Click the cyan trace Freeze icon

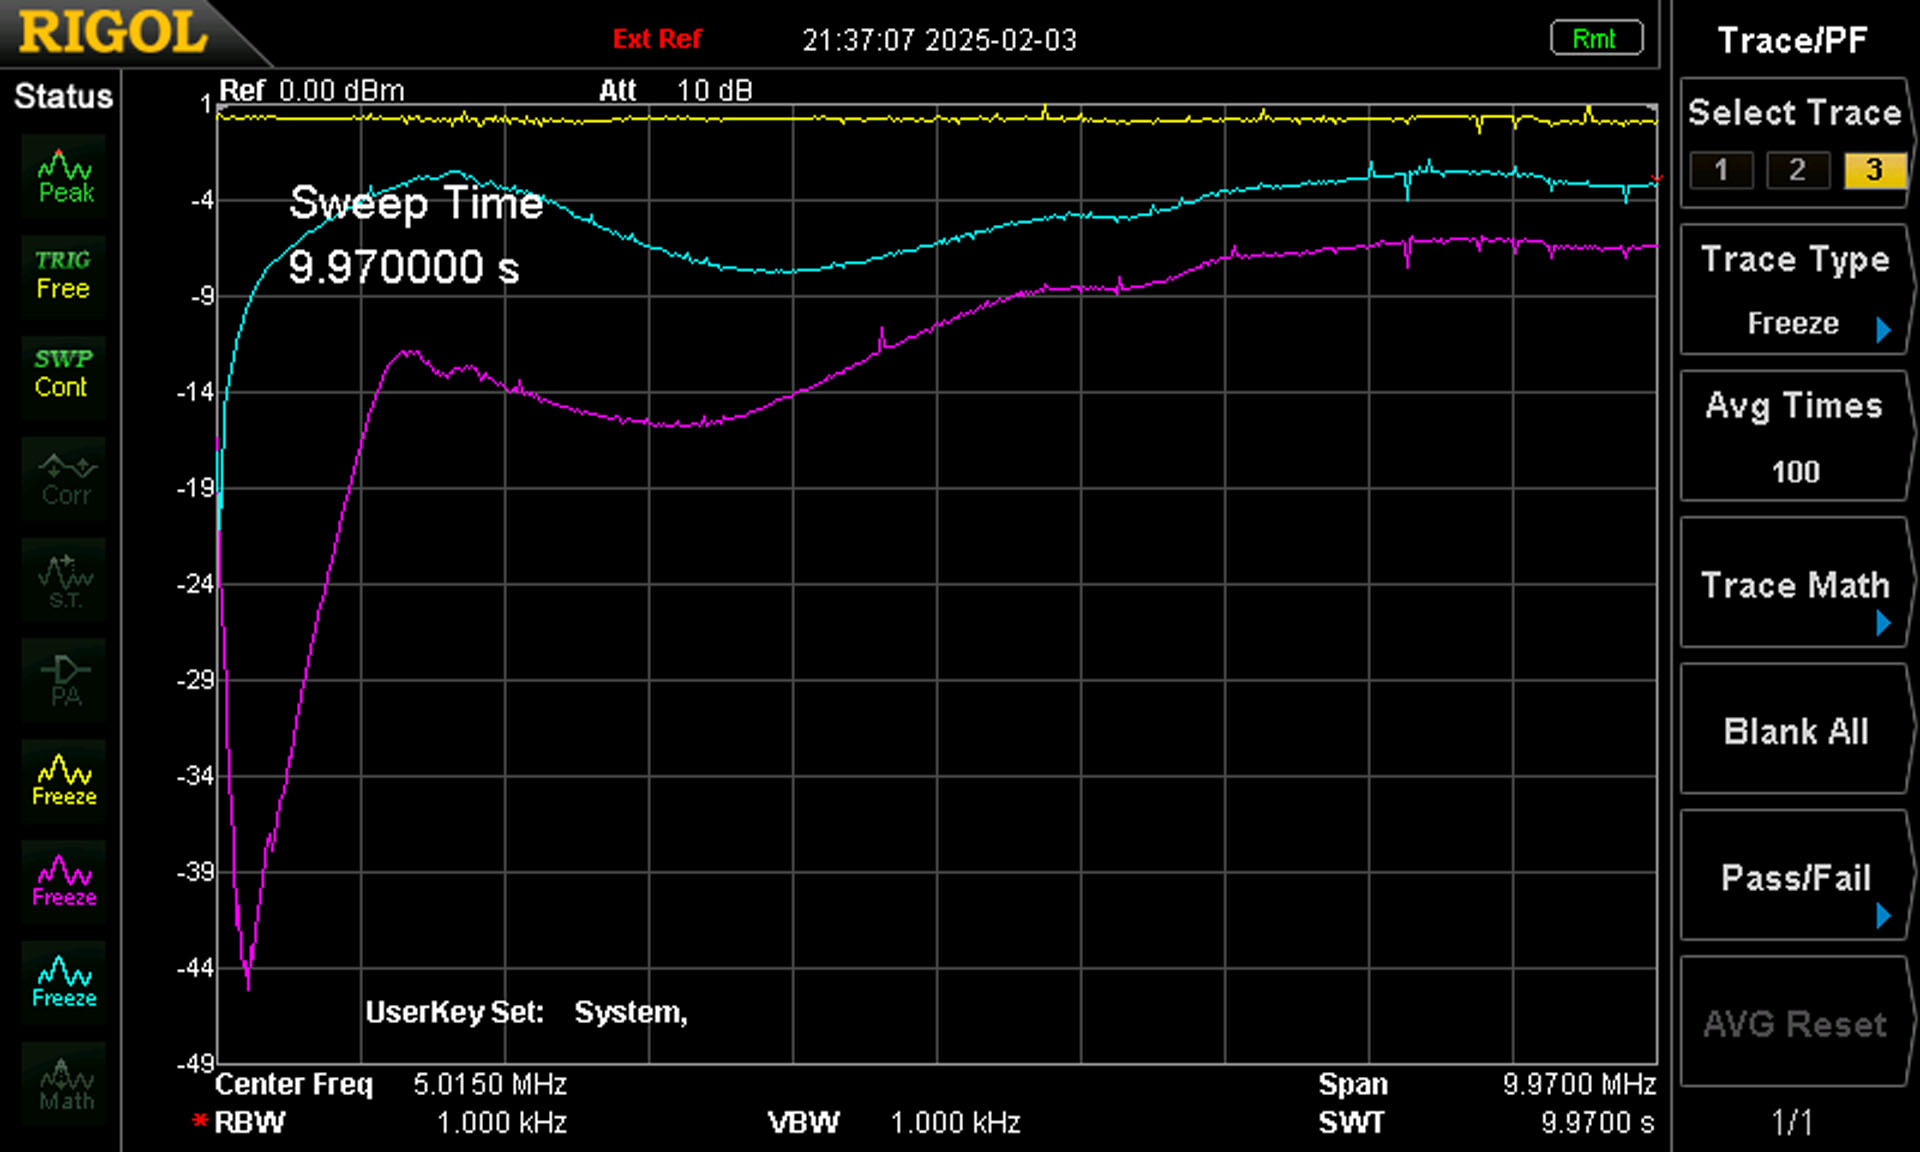[x=64, y=983]
